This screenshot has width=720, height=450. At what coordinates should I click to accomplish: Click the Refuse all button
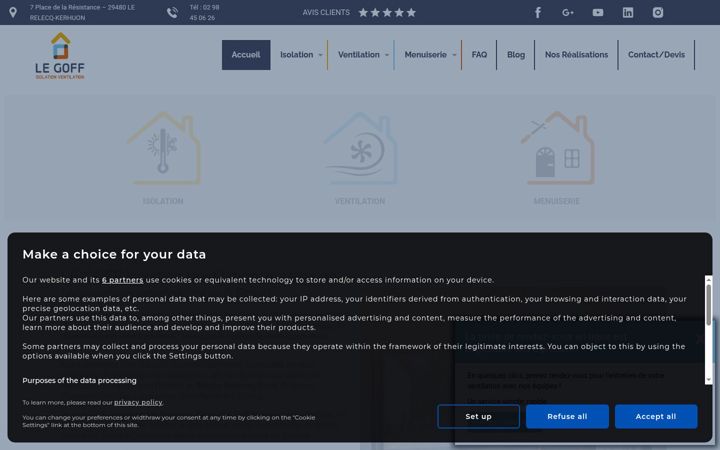(x=567, y=416)
